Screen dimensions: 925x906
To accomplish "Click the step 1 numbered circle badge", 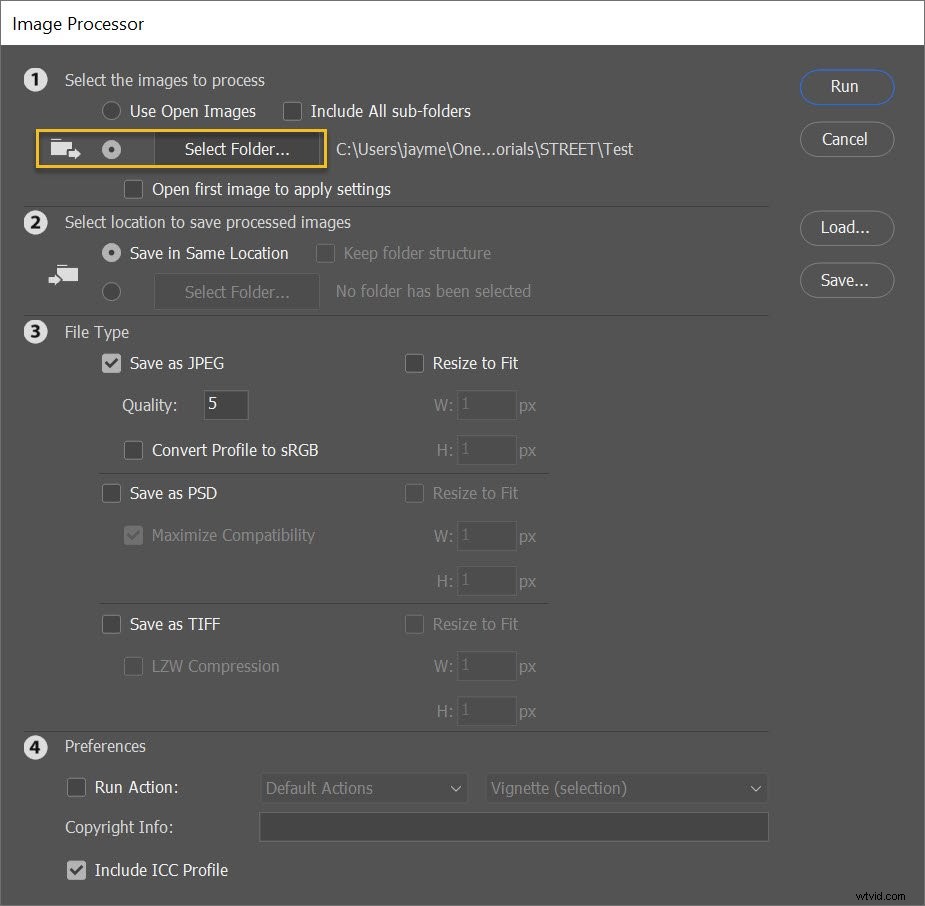I will click(36, 80).
